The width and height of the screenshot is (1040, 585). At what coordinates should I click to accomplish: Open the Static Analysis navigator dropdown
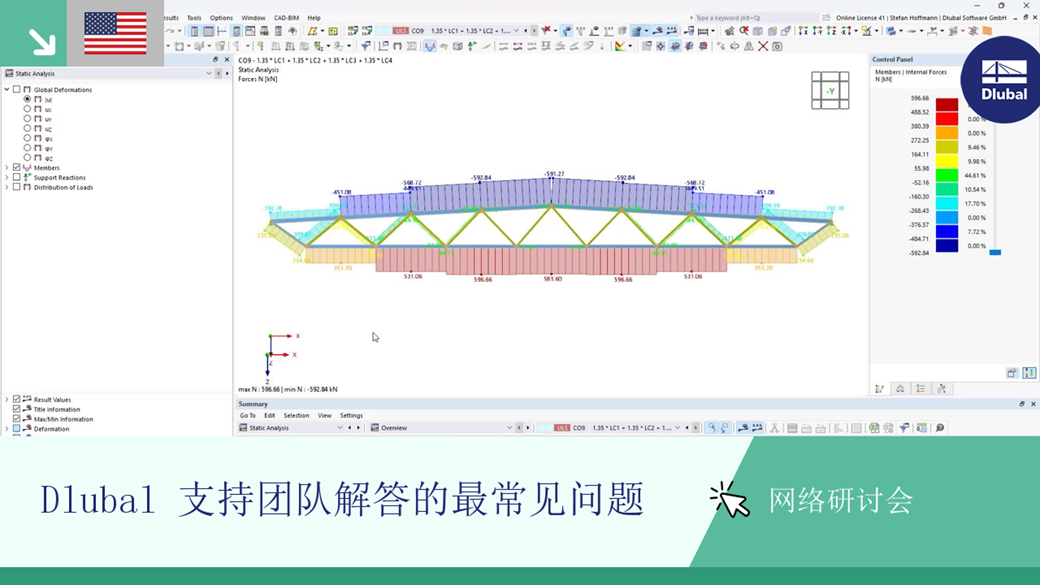209,74
